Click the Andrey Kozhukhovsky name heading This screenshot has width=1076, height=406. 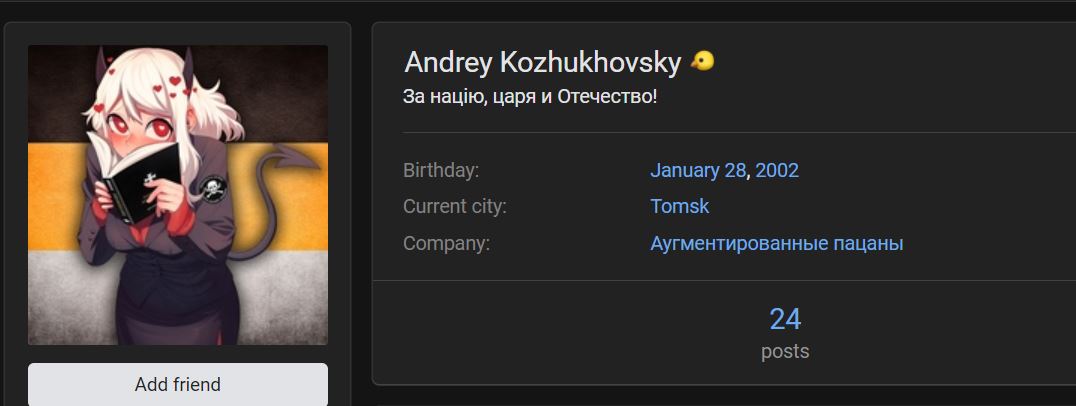pos(542,62)
